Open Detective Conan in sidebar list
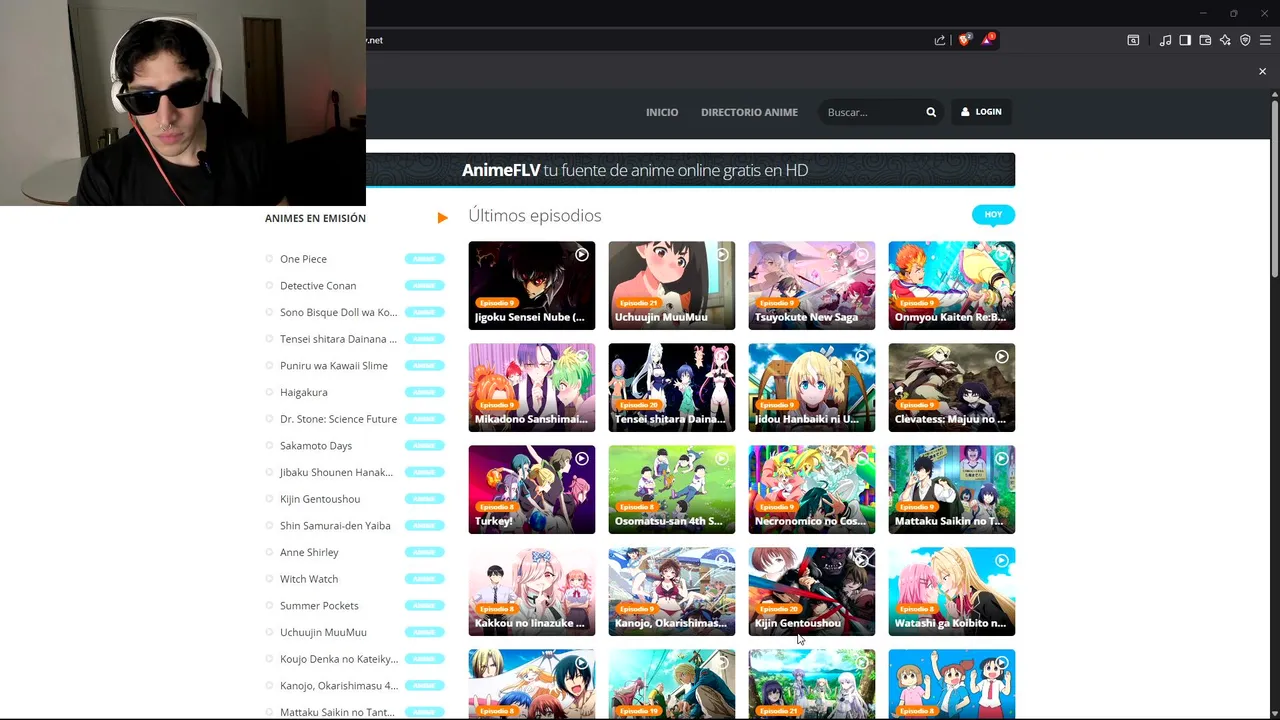Image resolution: width=1280 pixels, height=720 pixels. (x=318, y=286)
